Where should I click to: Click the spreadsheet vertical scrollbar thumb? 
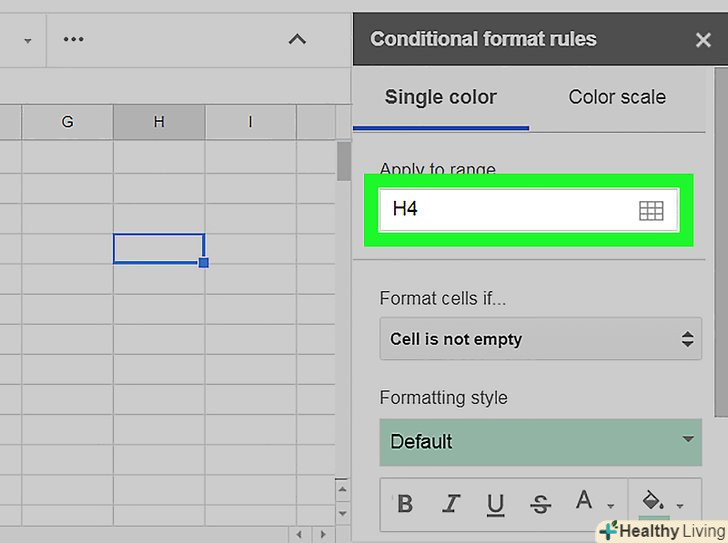coord(343,160)
